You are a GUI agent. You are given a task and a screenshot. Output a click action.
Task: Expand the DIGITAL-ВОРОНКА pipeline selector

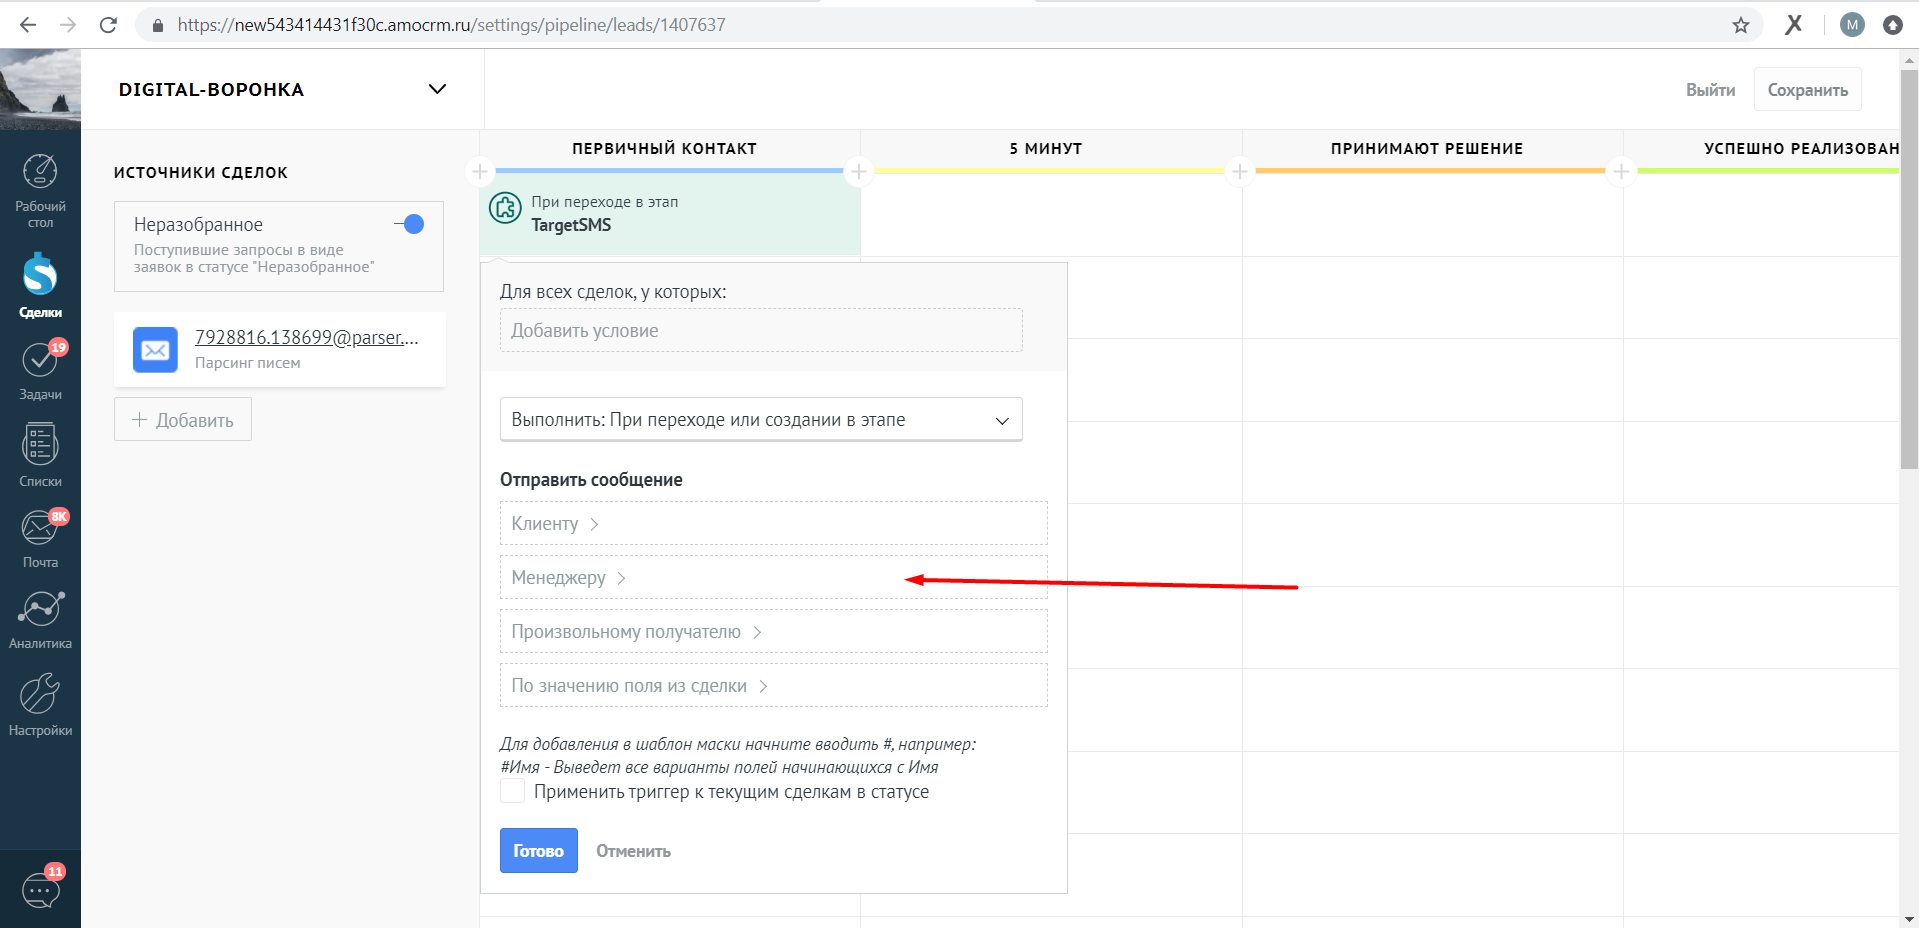(x=437, y=89)
